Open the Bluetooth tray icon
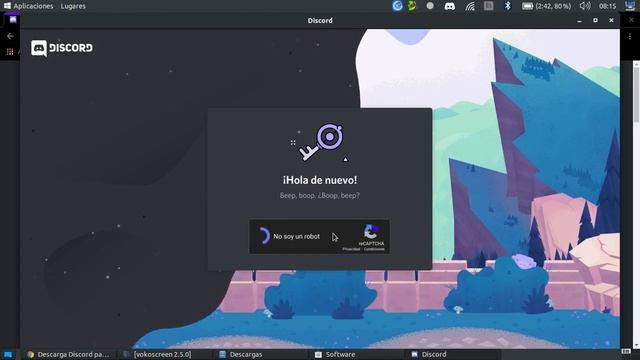The image size is (640, 360). pos(507,6)
